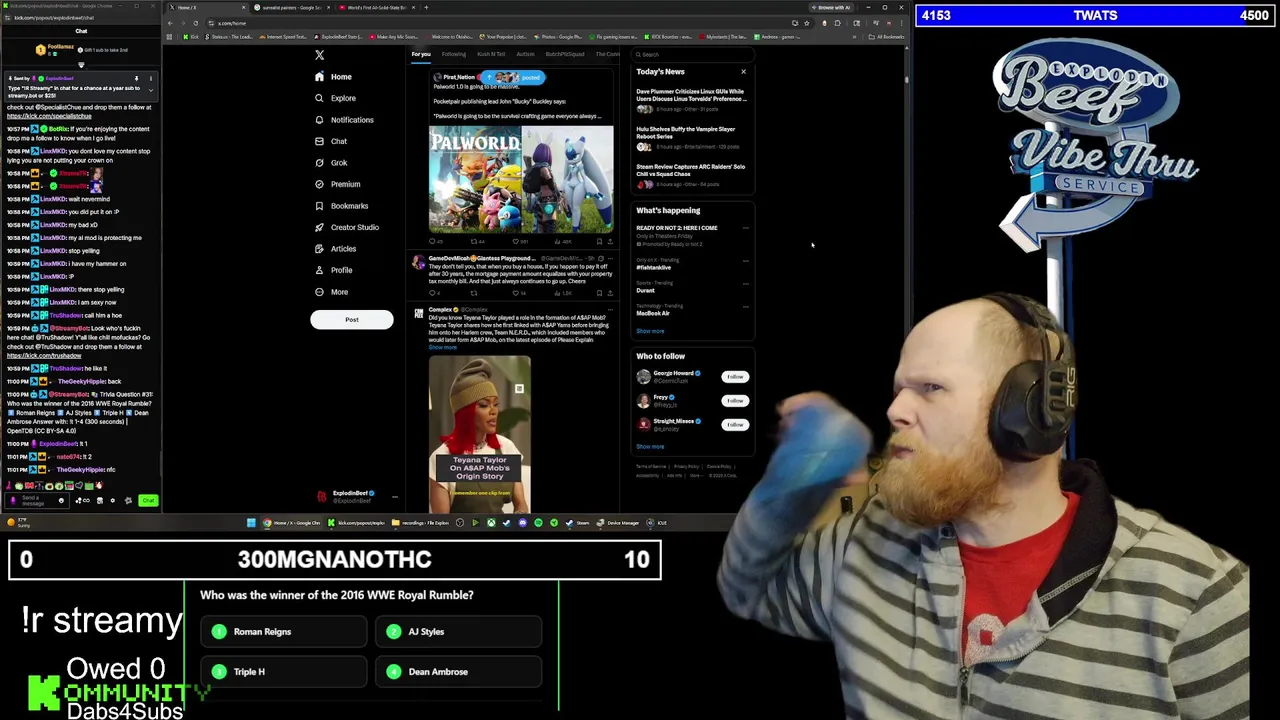Open the kick.com/trushadow link in chat
The width and height of the screenshot is (1280, 720).
coord(44,356)
